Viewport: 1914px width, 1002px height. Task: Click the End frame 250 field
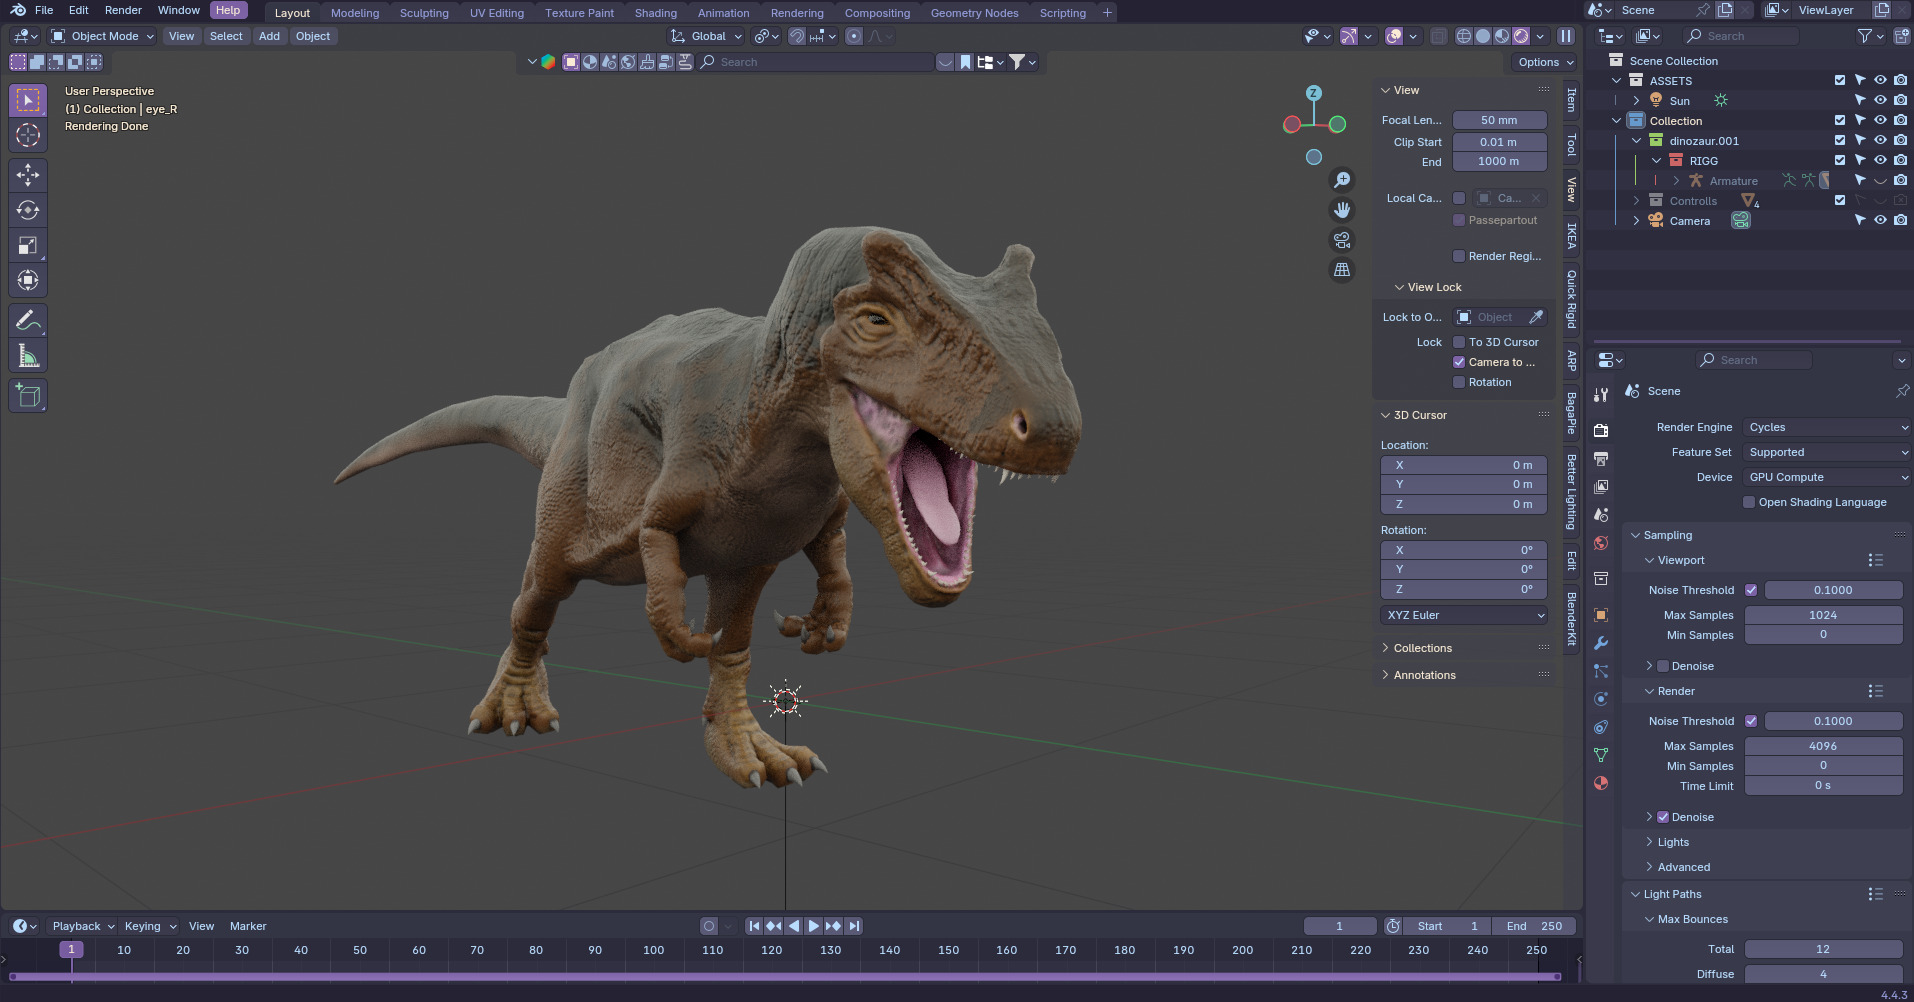click(x=1534, y=926)
